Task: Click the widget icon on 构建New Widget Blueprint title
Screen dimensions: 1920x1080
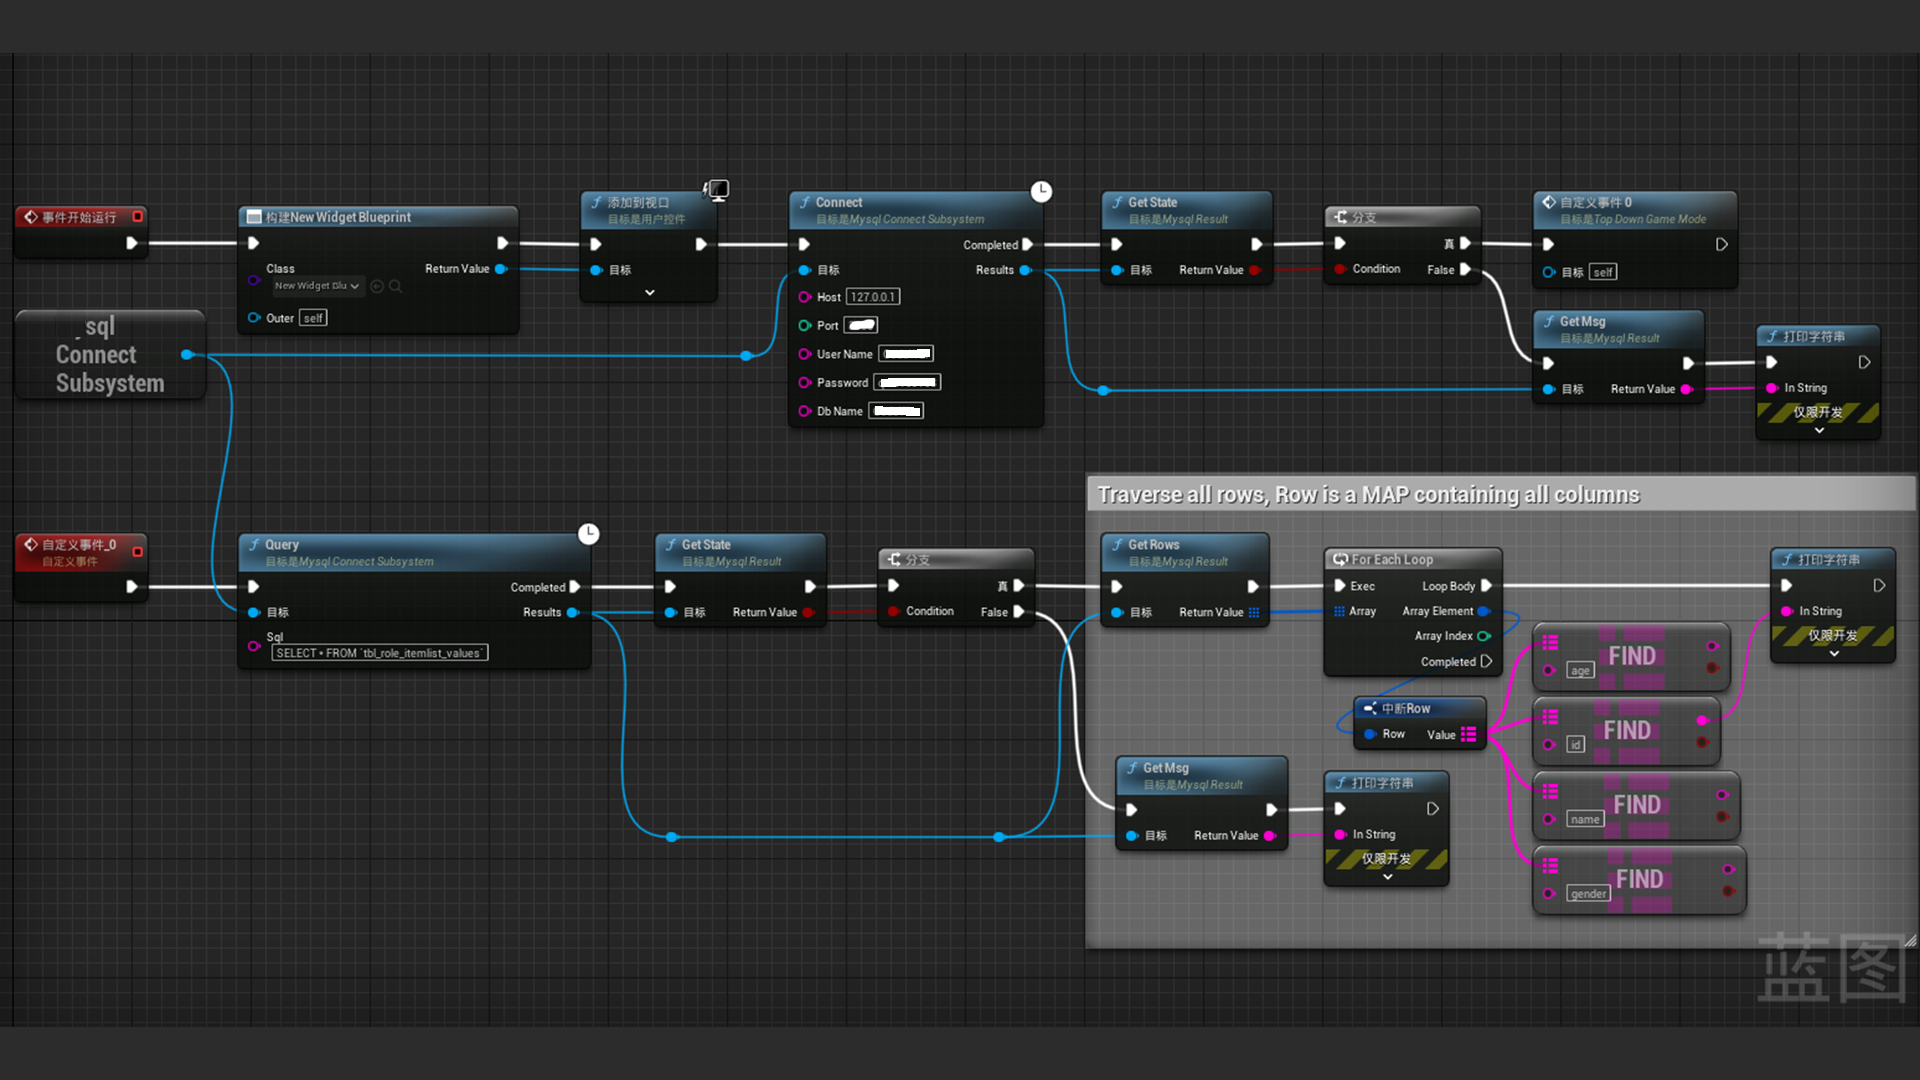Action: point(254,217)
